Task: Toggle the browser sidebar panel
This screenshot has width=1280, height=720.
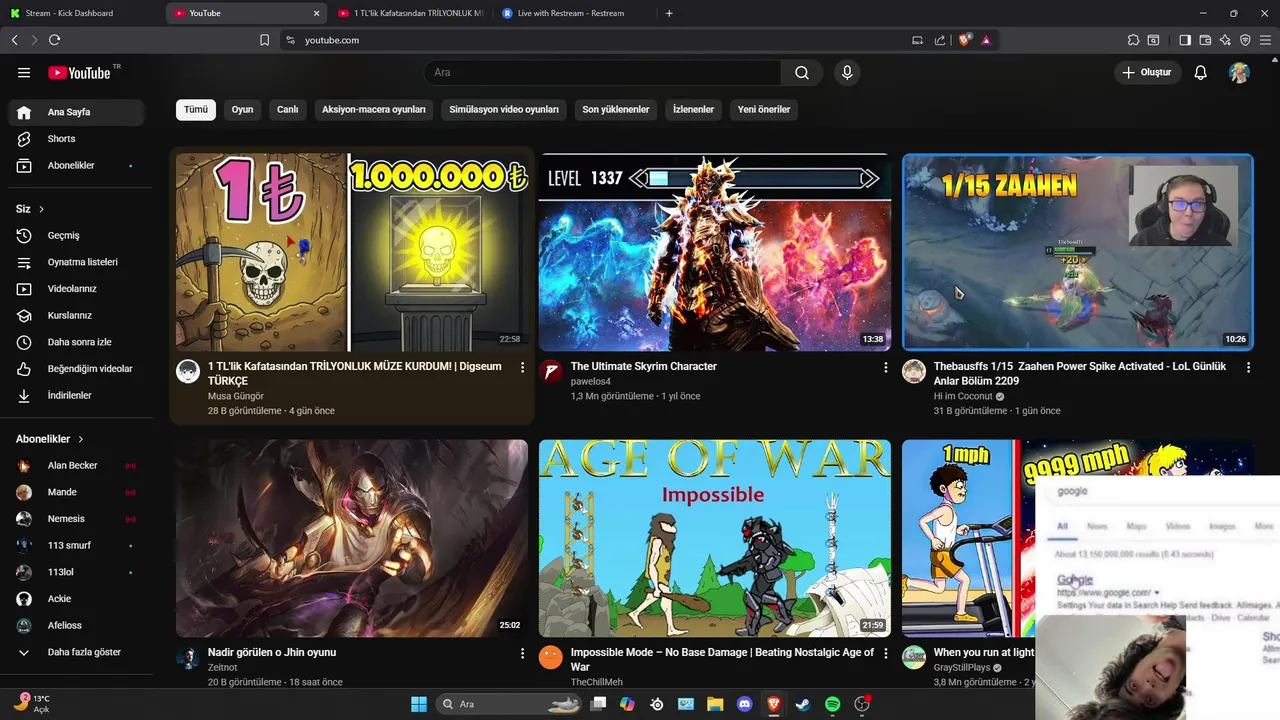Action: [x=1185, y=40]
